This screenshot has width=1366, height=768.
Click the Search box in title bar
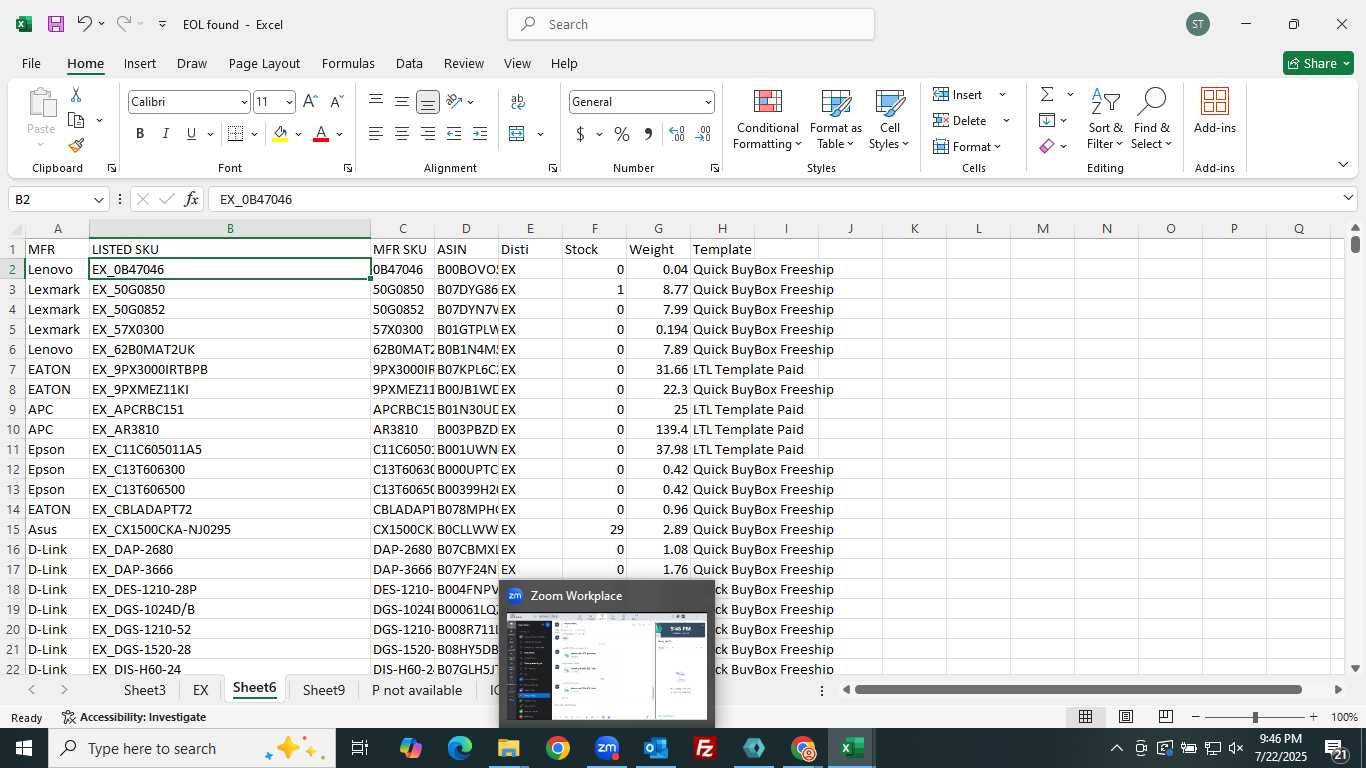pos(691,24)
